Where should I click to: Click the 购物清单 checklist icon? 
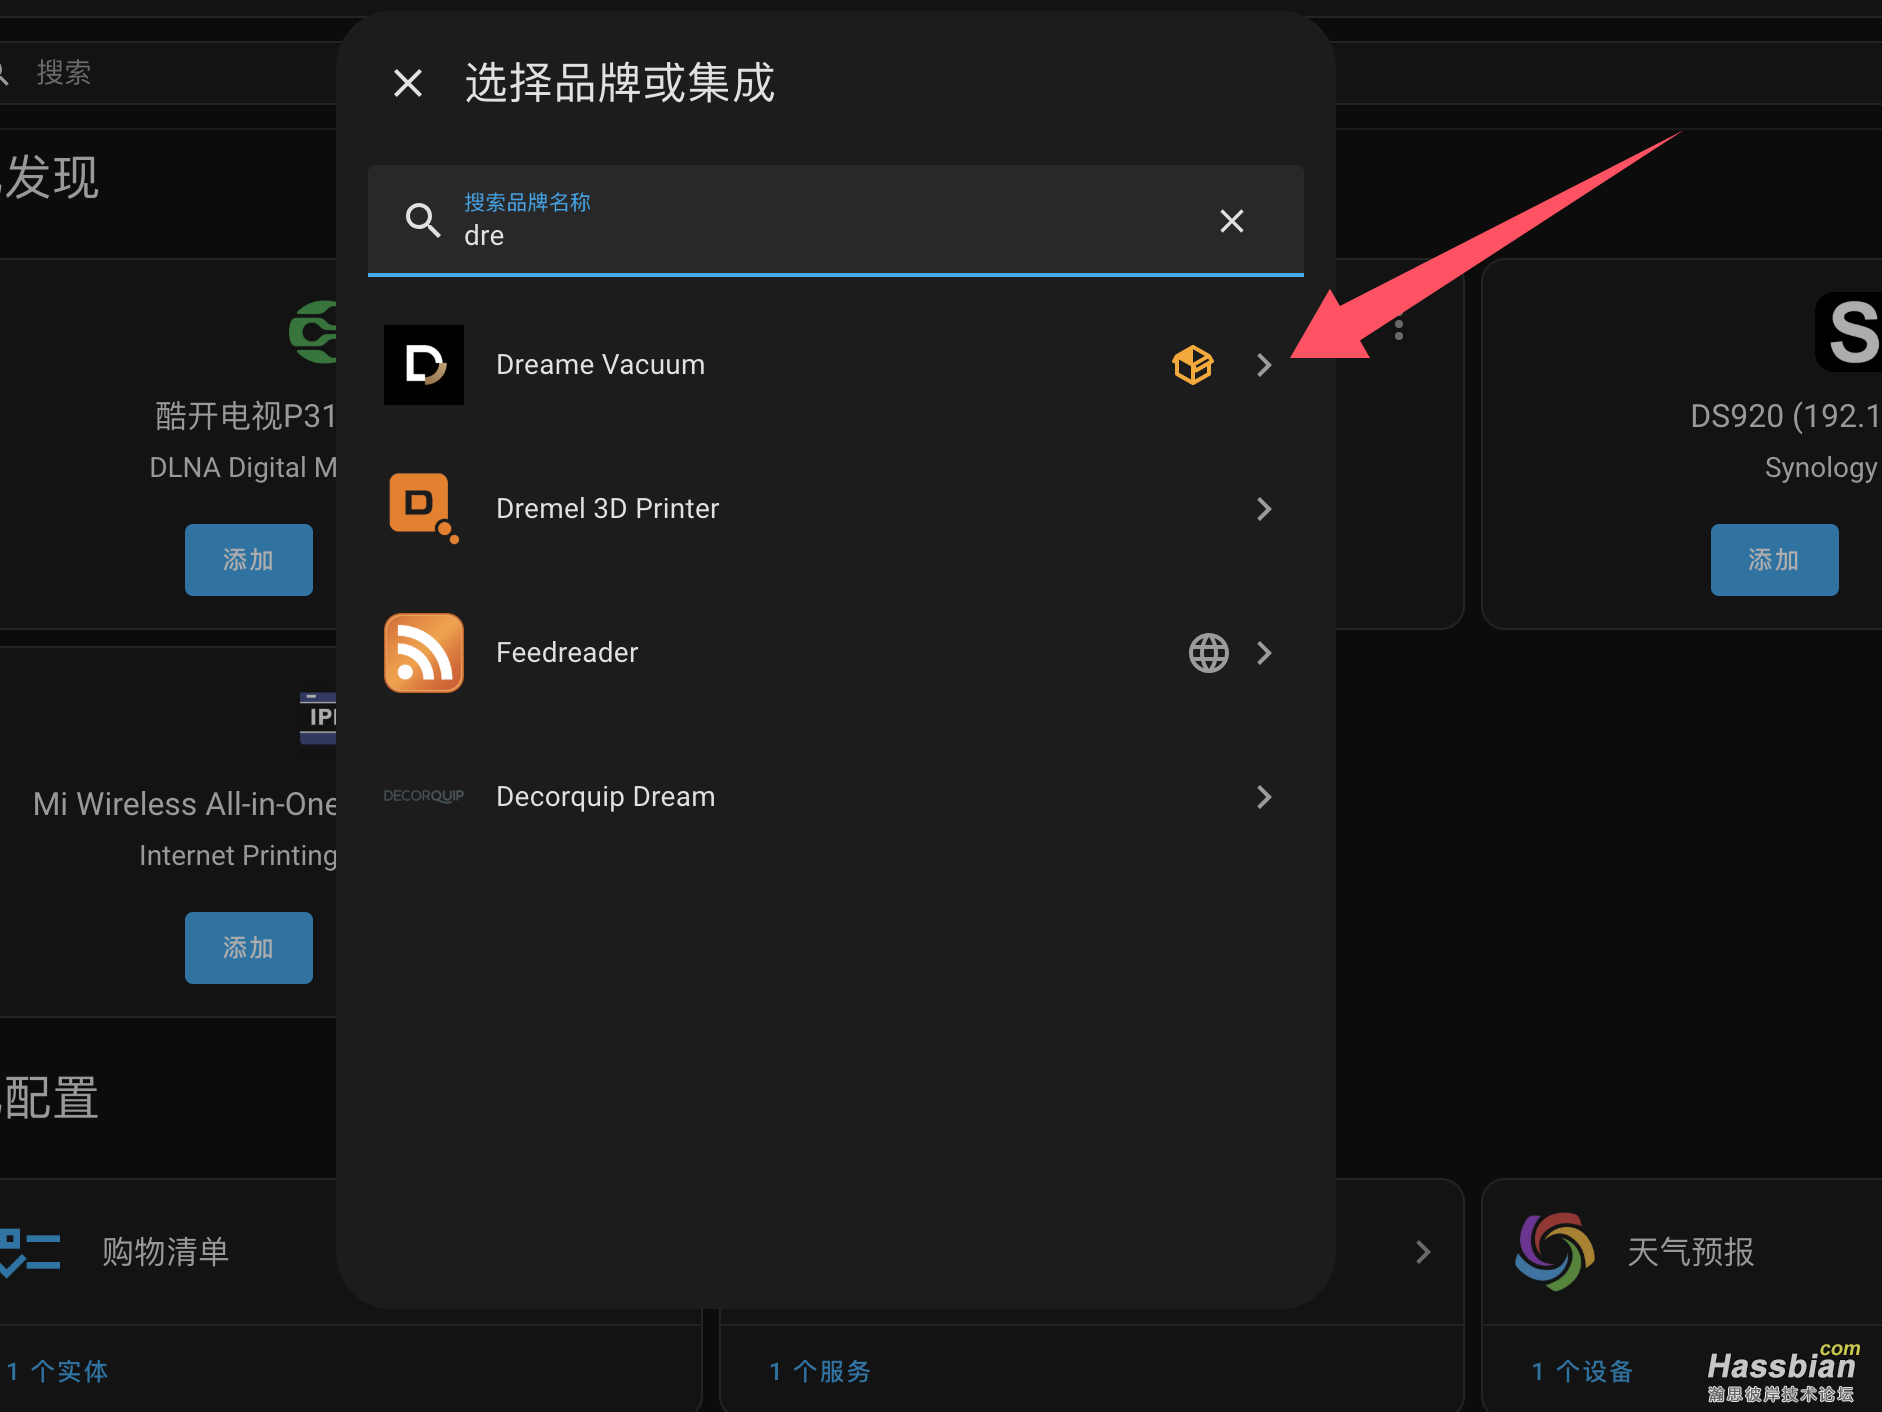[x=30, y=1252]
